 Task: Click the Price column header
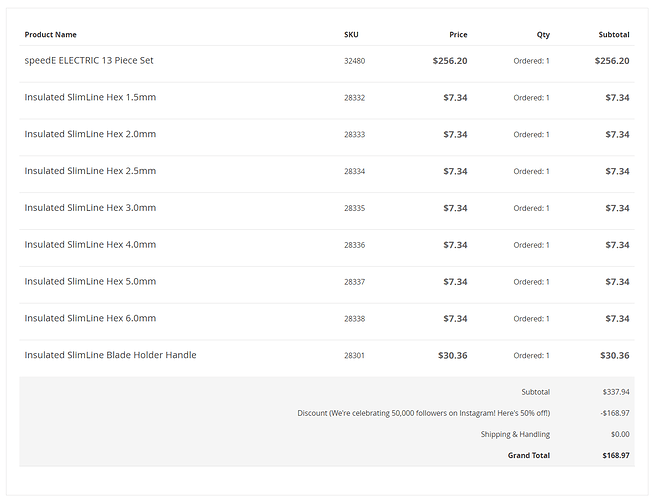[x=458, y=35]
